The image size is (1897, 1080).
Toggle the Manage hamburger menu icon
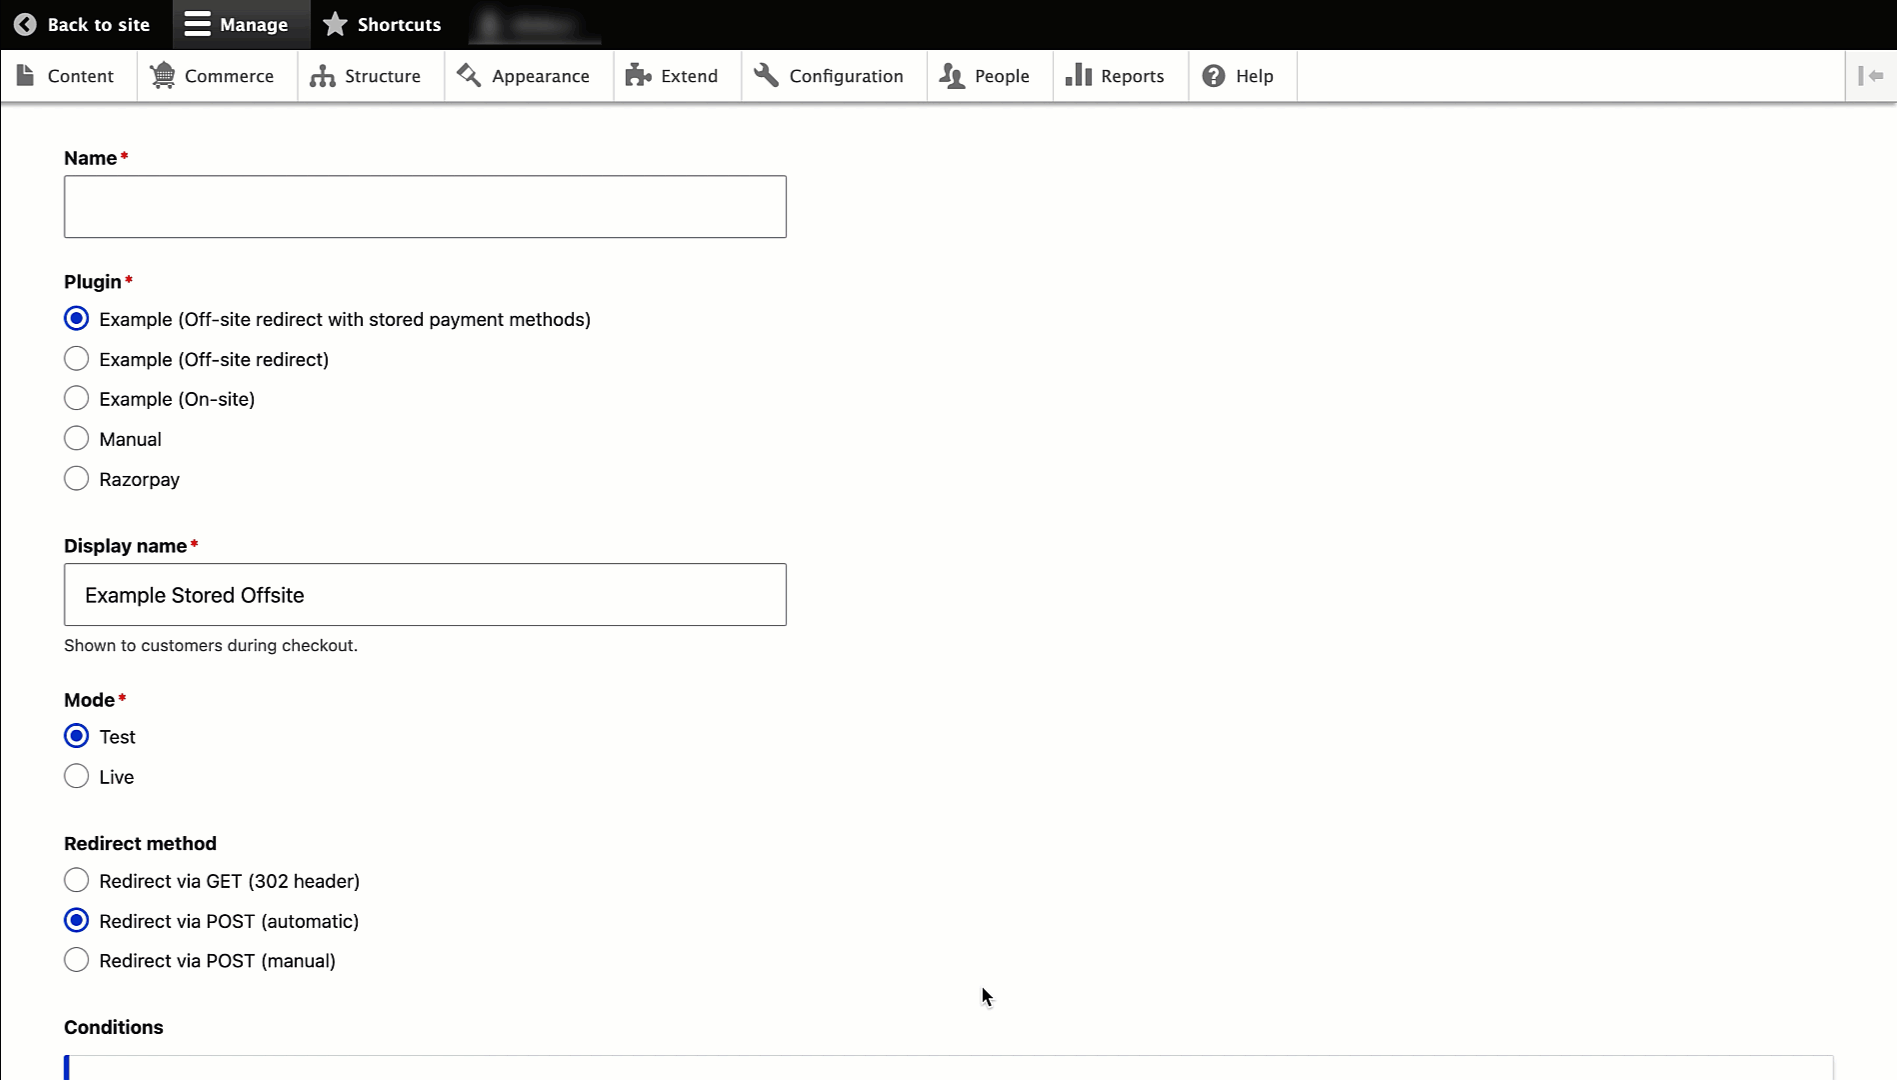pos(198,24)
